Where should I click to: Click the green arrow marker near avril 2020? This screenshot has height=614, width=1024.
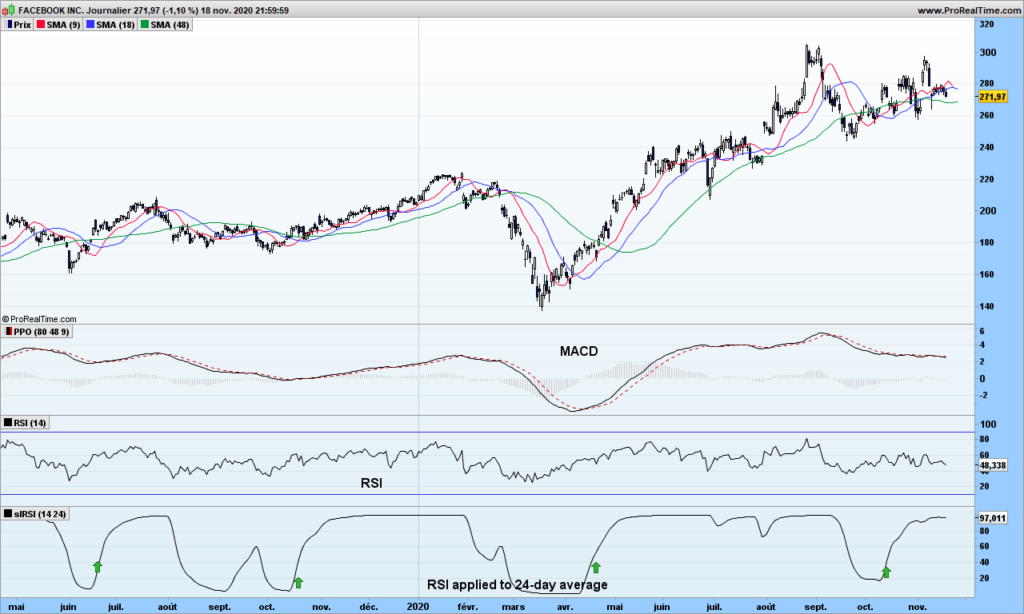coord(596,568)
